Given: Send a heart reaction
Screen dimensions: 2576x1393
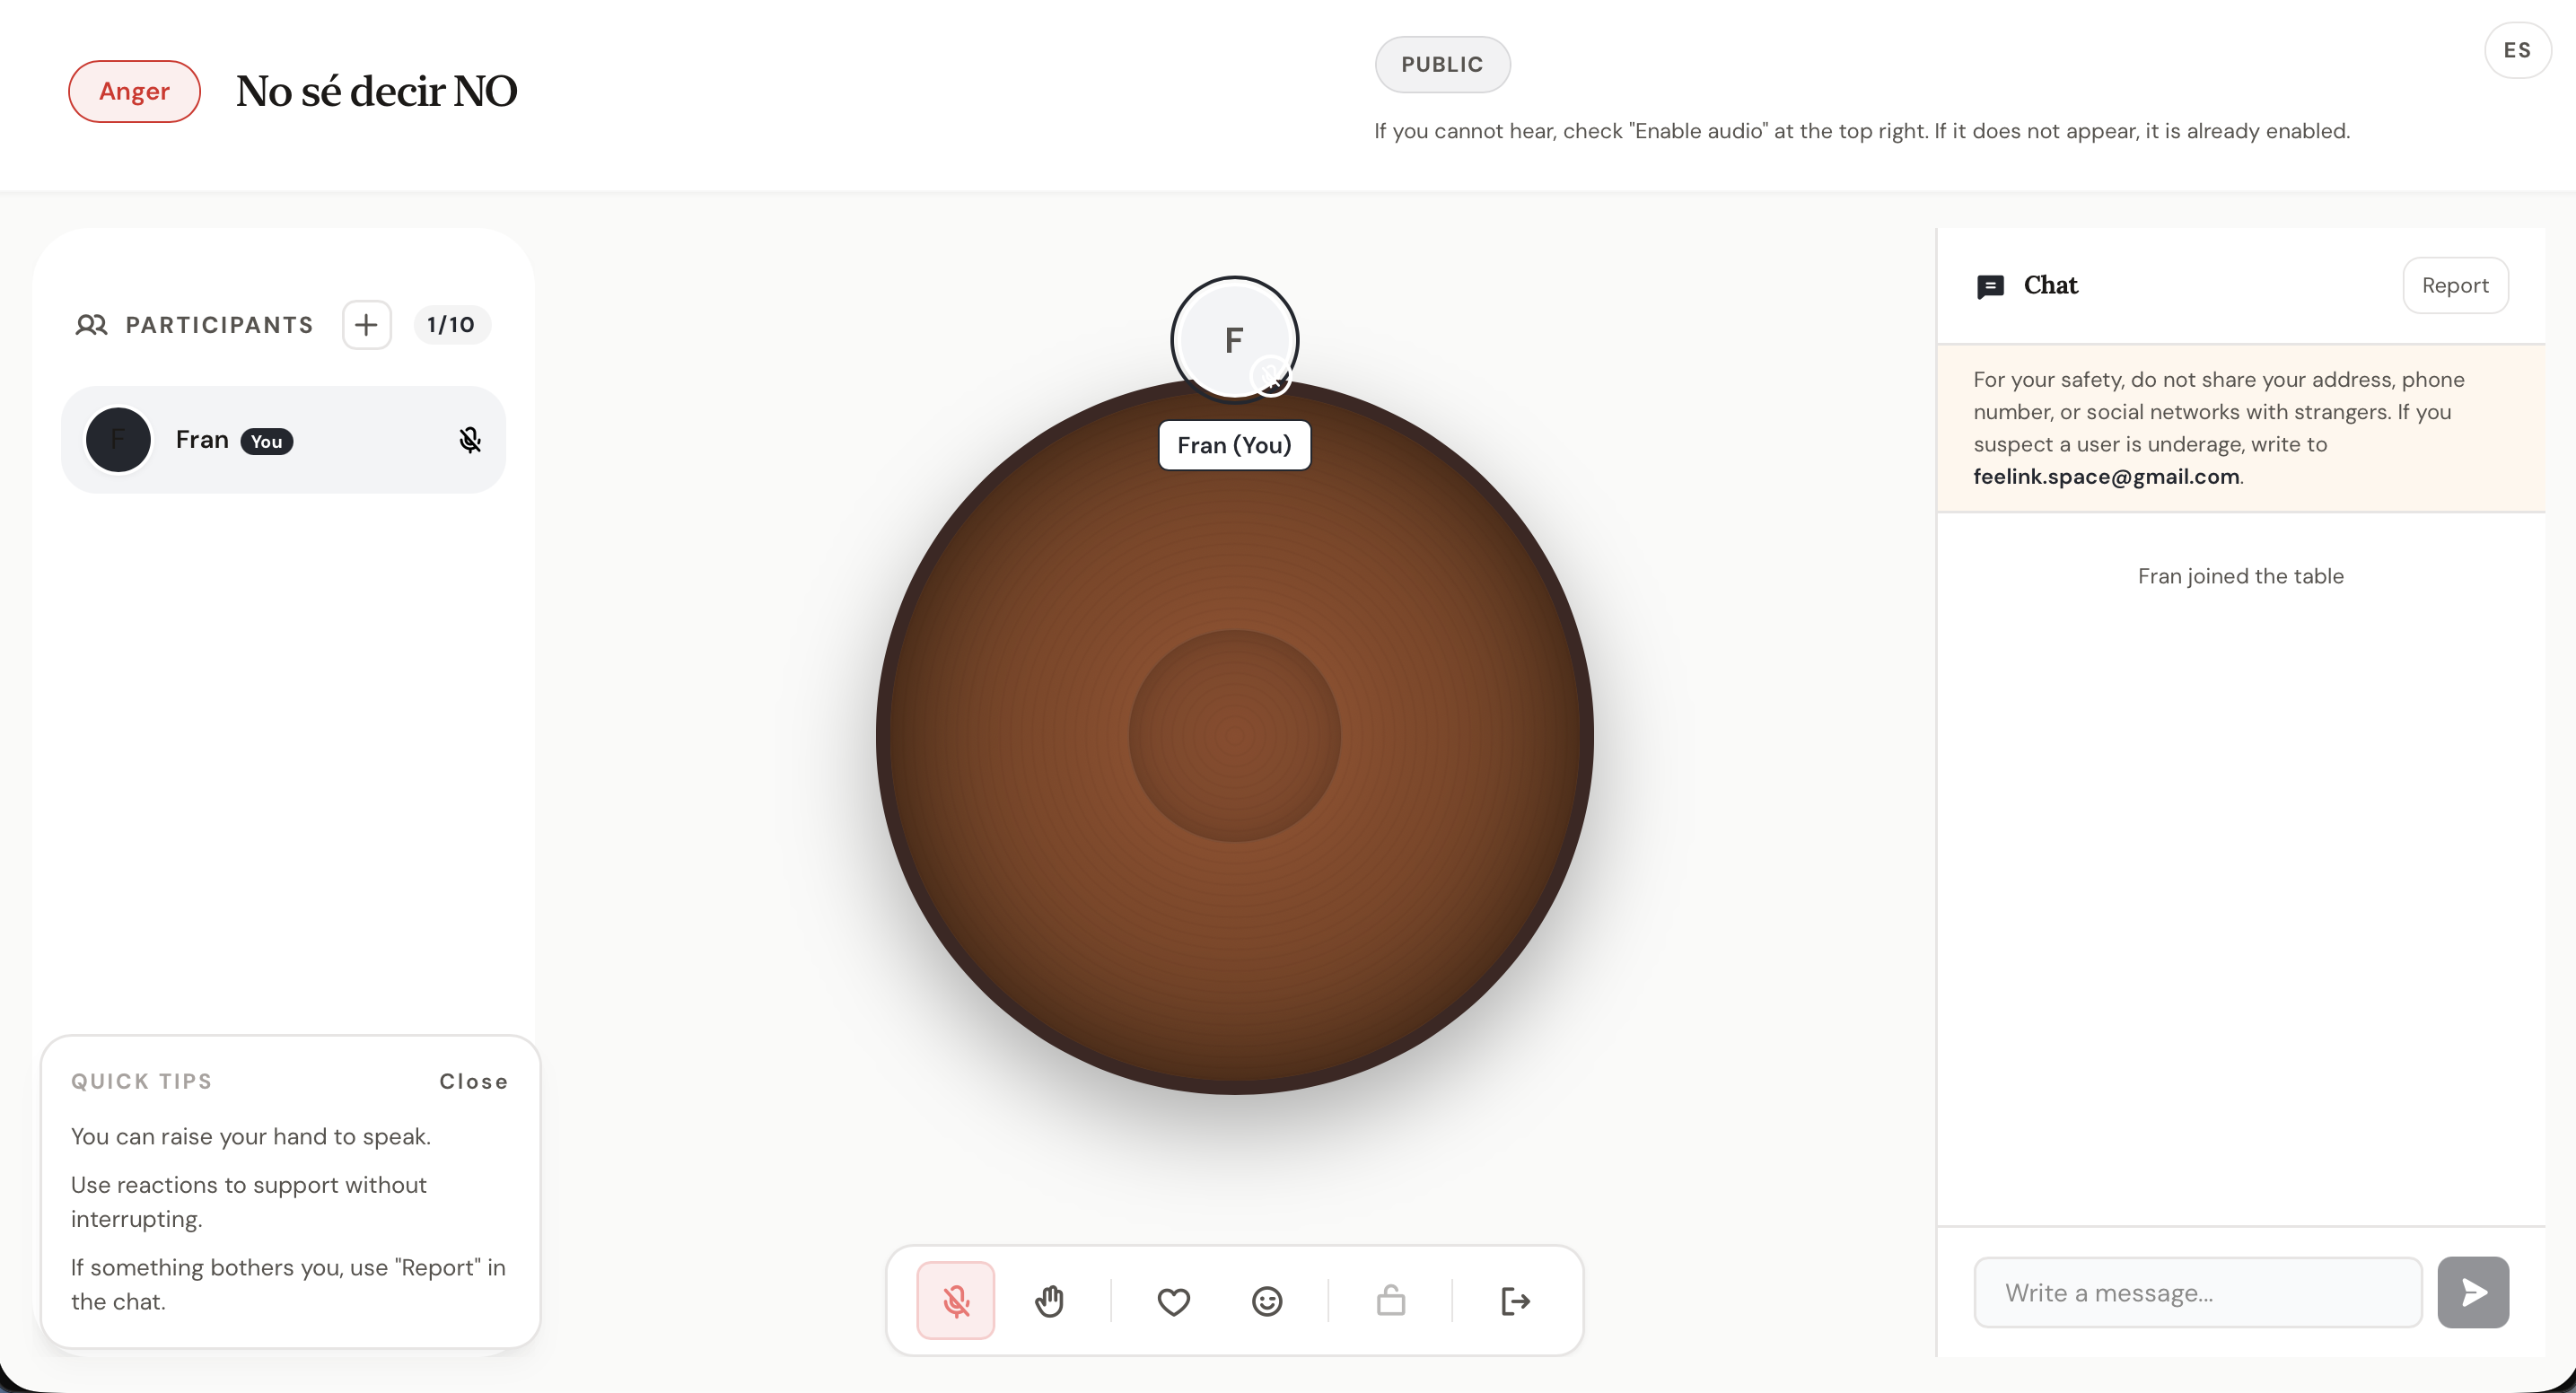Looking at the screenshot, I should point(1173,1300).
